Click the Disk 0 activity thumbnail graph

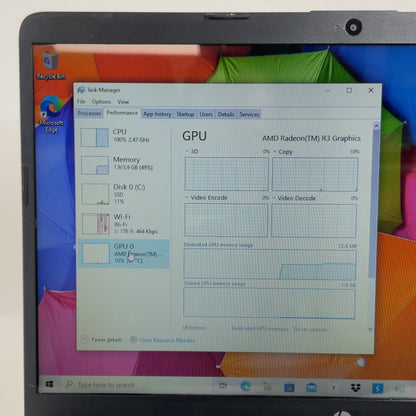tap(96, 194)
